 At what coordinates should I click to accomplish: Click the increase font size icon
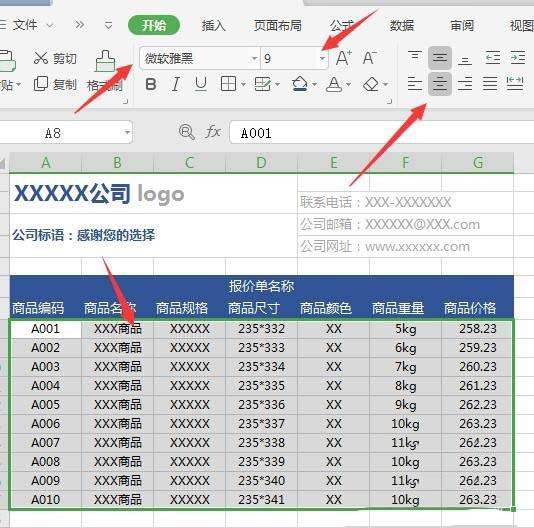pos(344,58)
